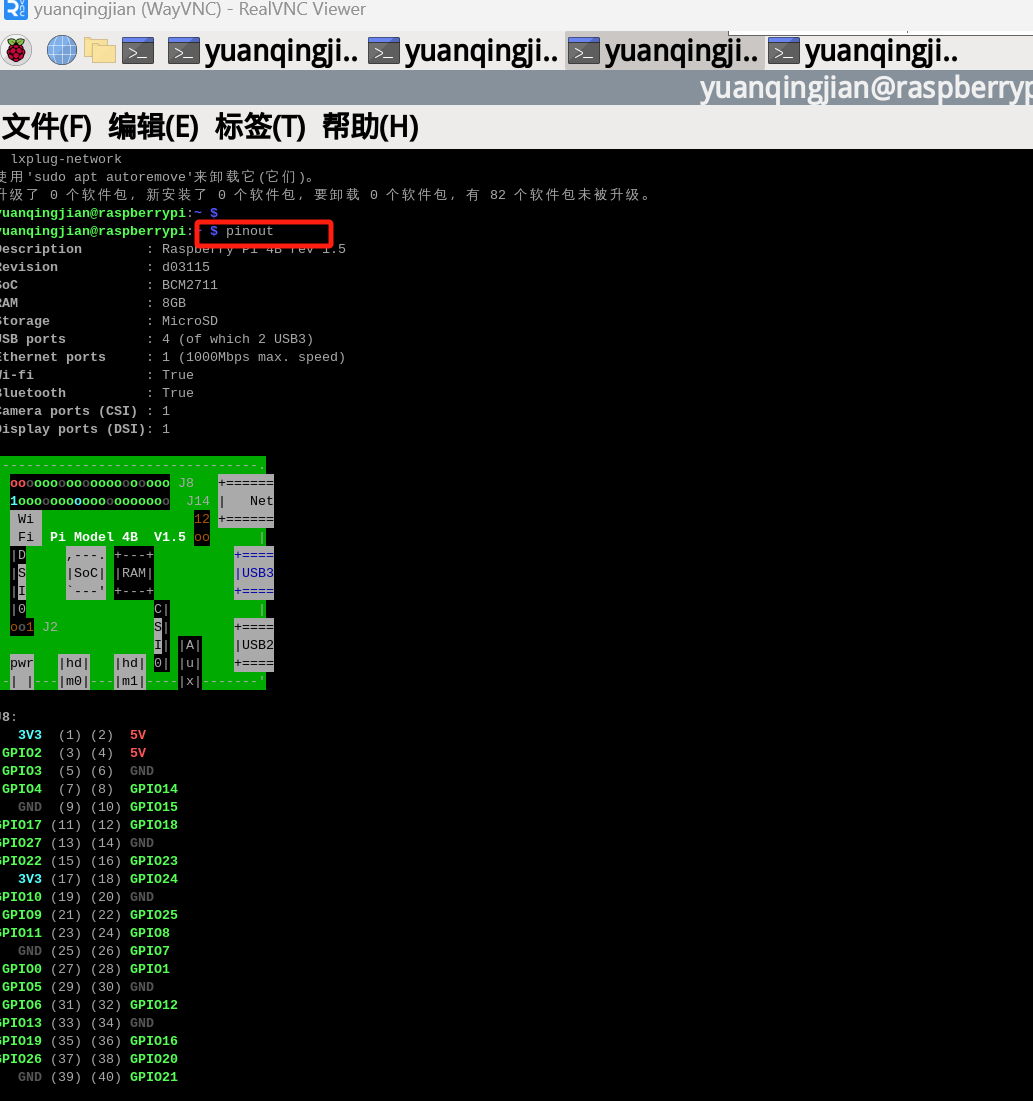Click the 'Display ports (DSI)' label

(x=72, y=429)
